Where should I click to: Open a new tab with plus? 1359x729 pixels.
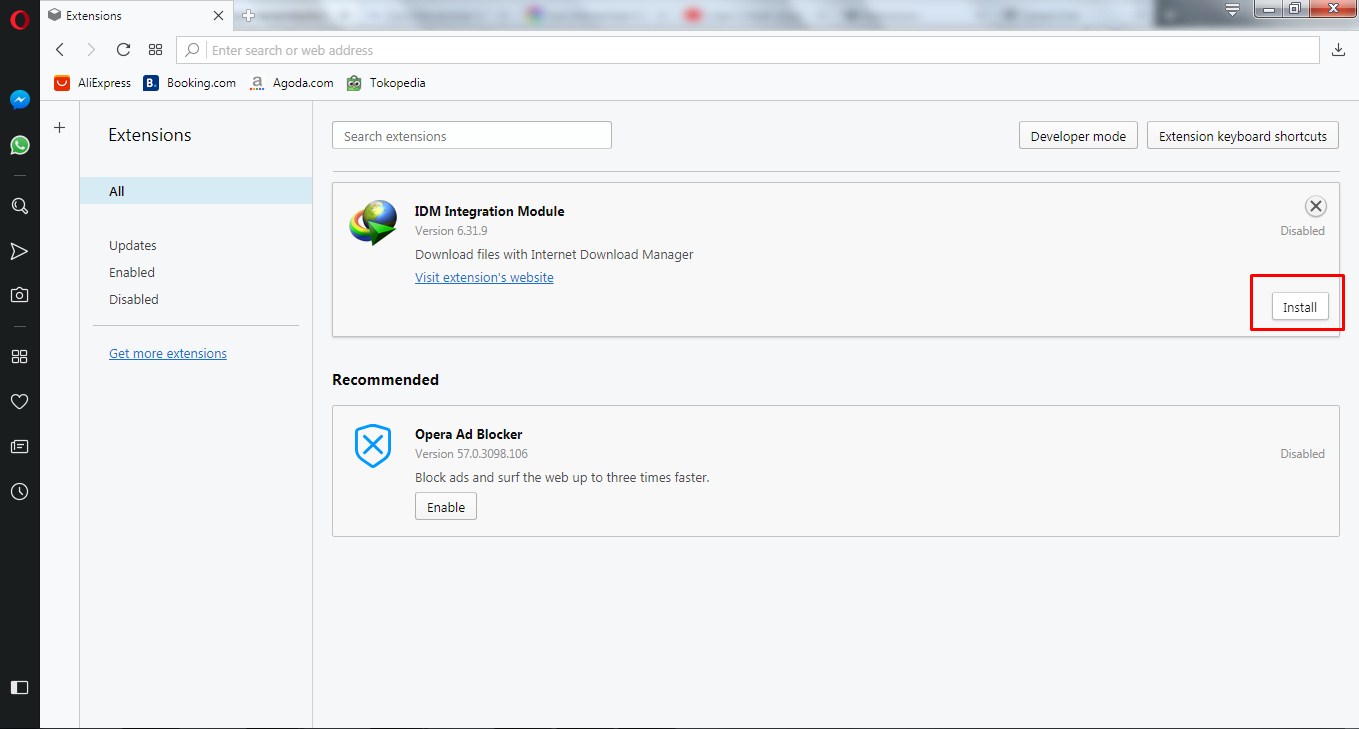click(x=248, y=15)
